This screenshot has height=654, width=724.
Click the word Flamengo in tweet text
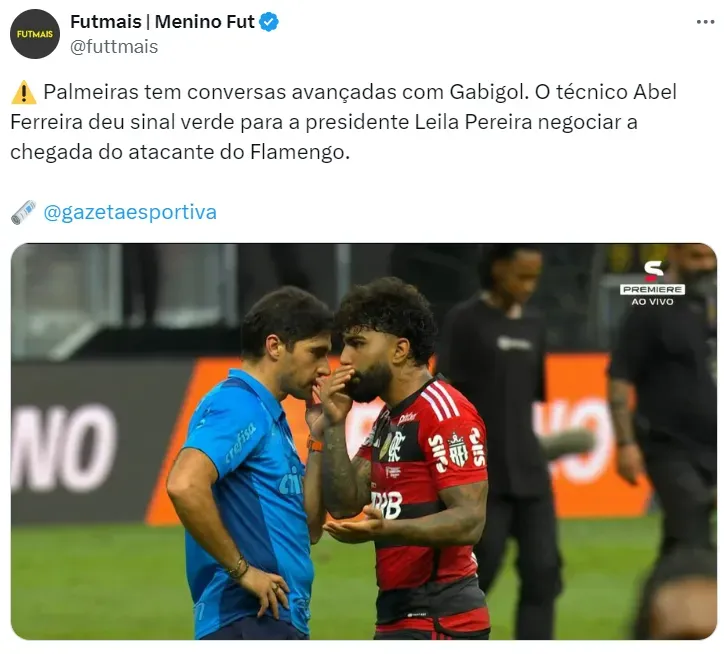coord(298,152)
